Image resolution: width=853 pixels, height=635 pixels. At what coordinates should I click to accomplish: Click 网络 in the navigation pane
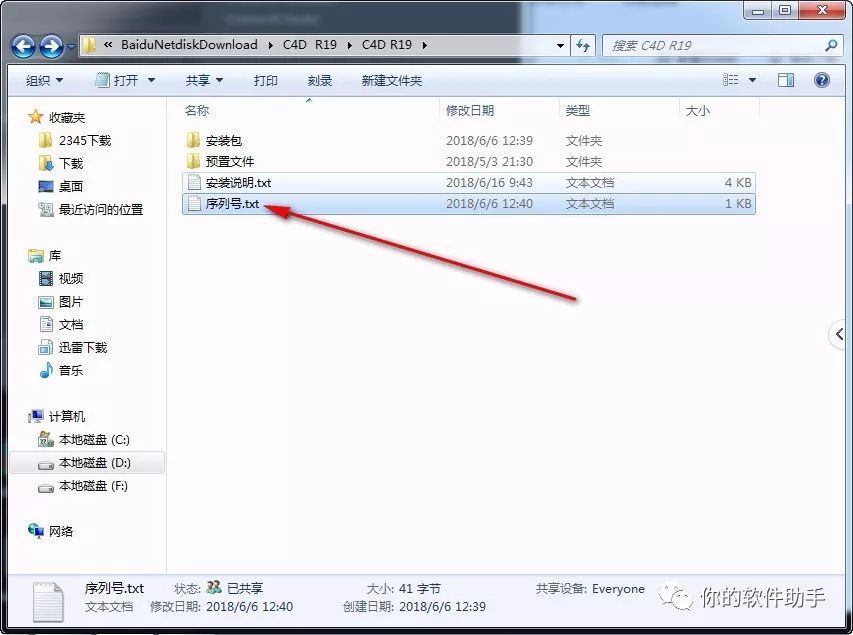61,532
